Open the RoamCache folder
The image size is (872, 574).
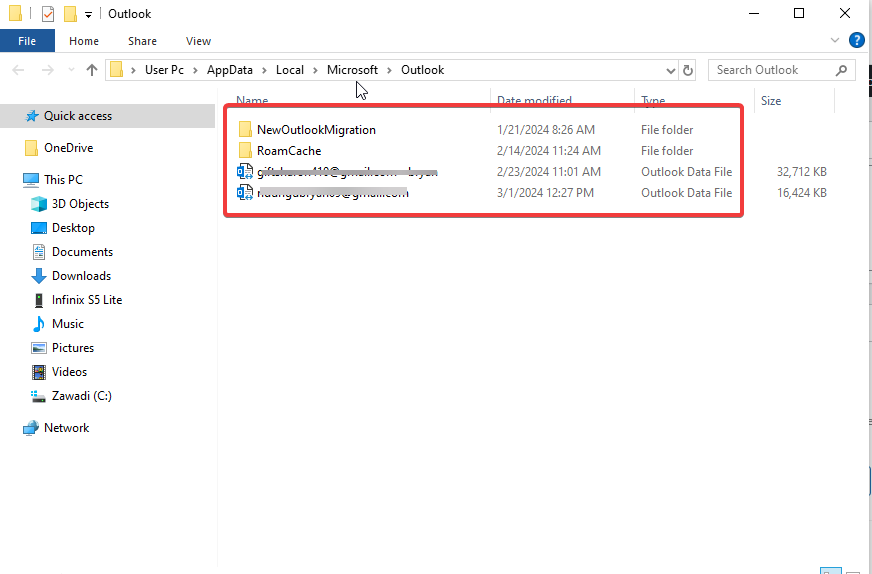click(x=288, y=151)
